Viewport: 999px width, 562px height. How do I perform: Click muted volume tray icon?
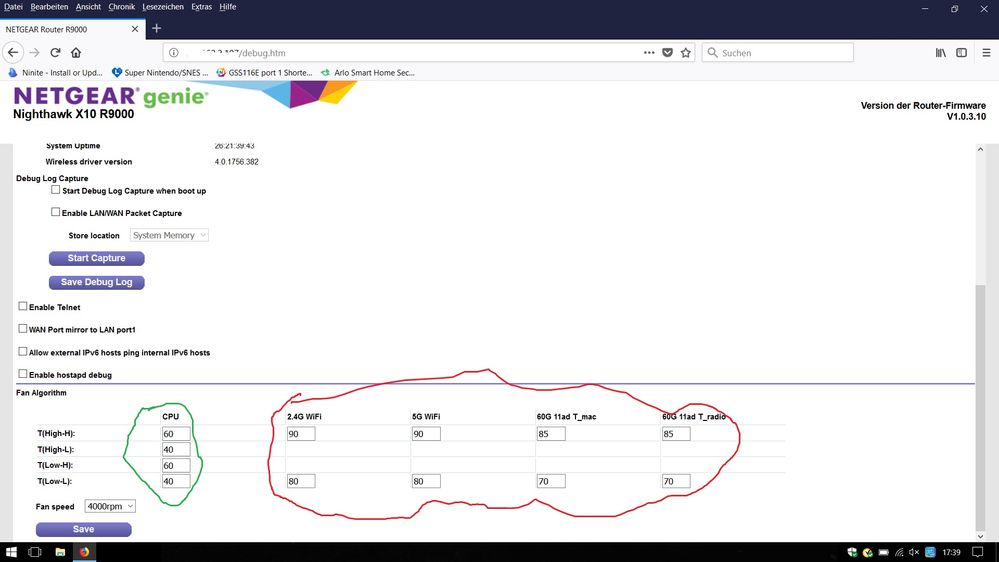[x=914, y=552]
